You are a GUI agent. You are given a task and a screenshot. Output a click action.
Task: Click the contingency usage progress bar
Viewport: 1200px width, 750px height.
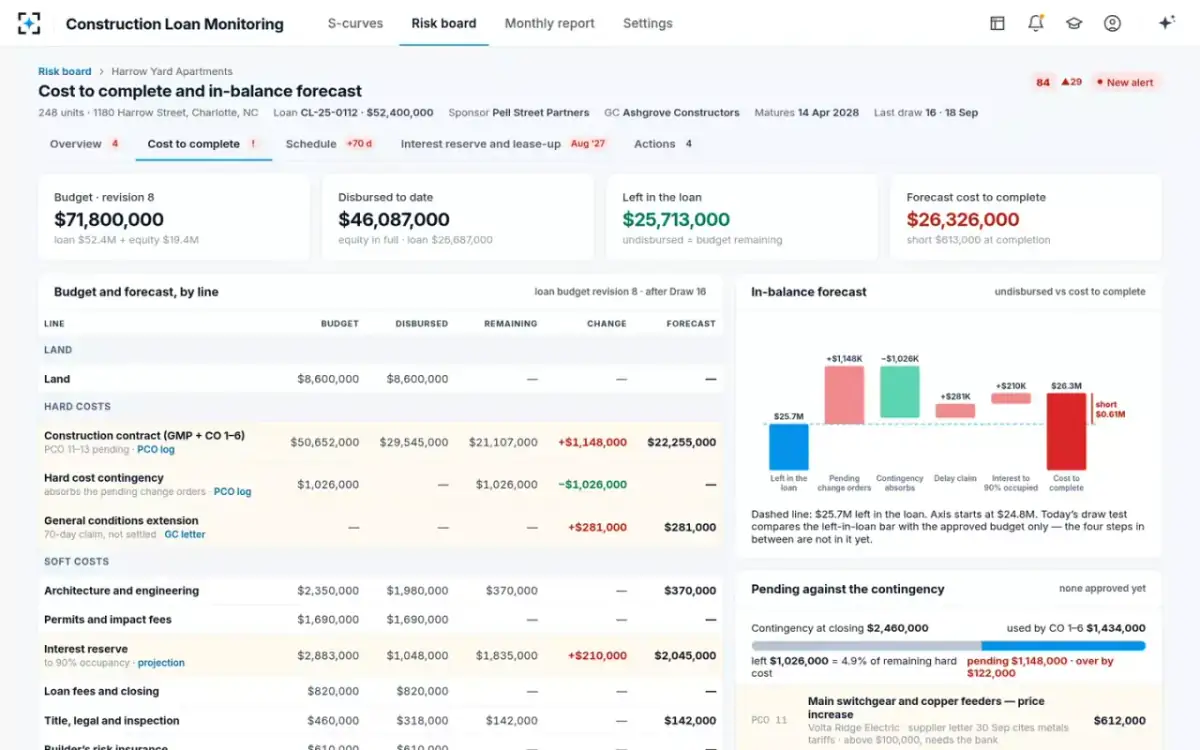(x=949, y=646)
